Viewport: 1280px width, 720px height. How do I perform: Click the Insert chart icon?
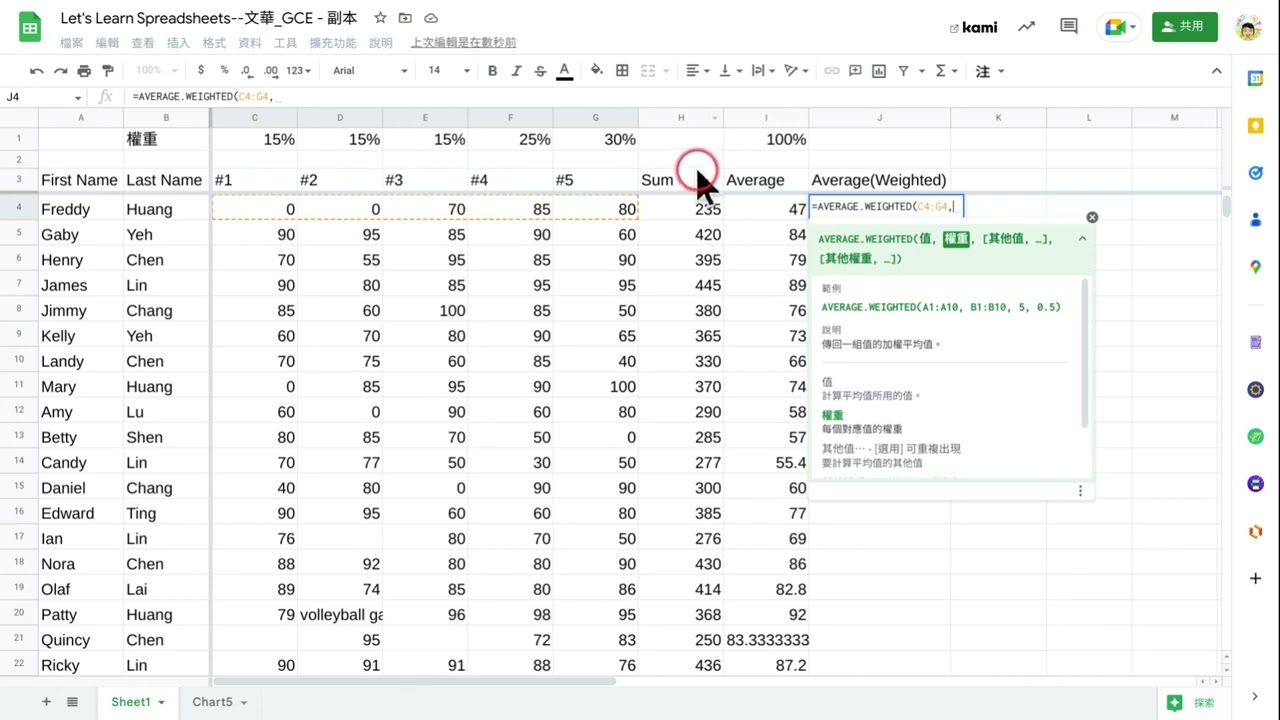point(879,71)
